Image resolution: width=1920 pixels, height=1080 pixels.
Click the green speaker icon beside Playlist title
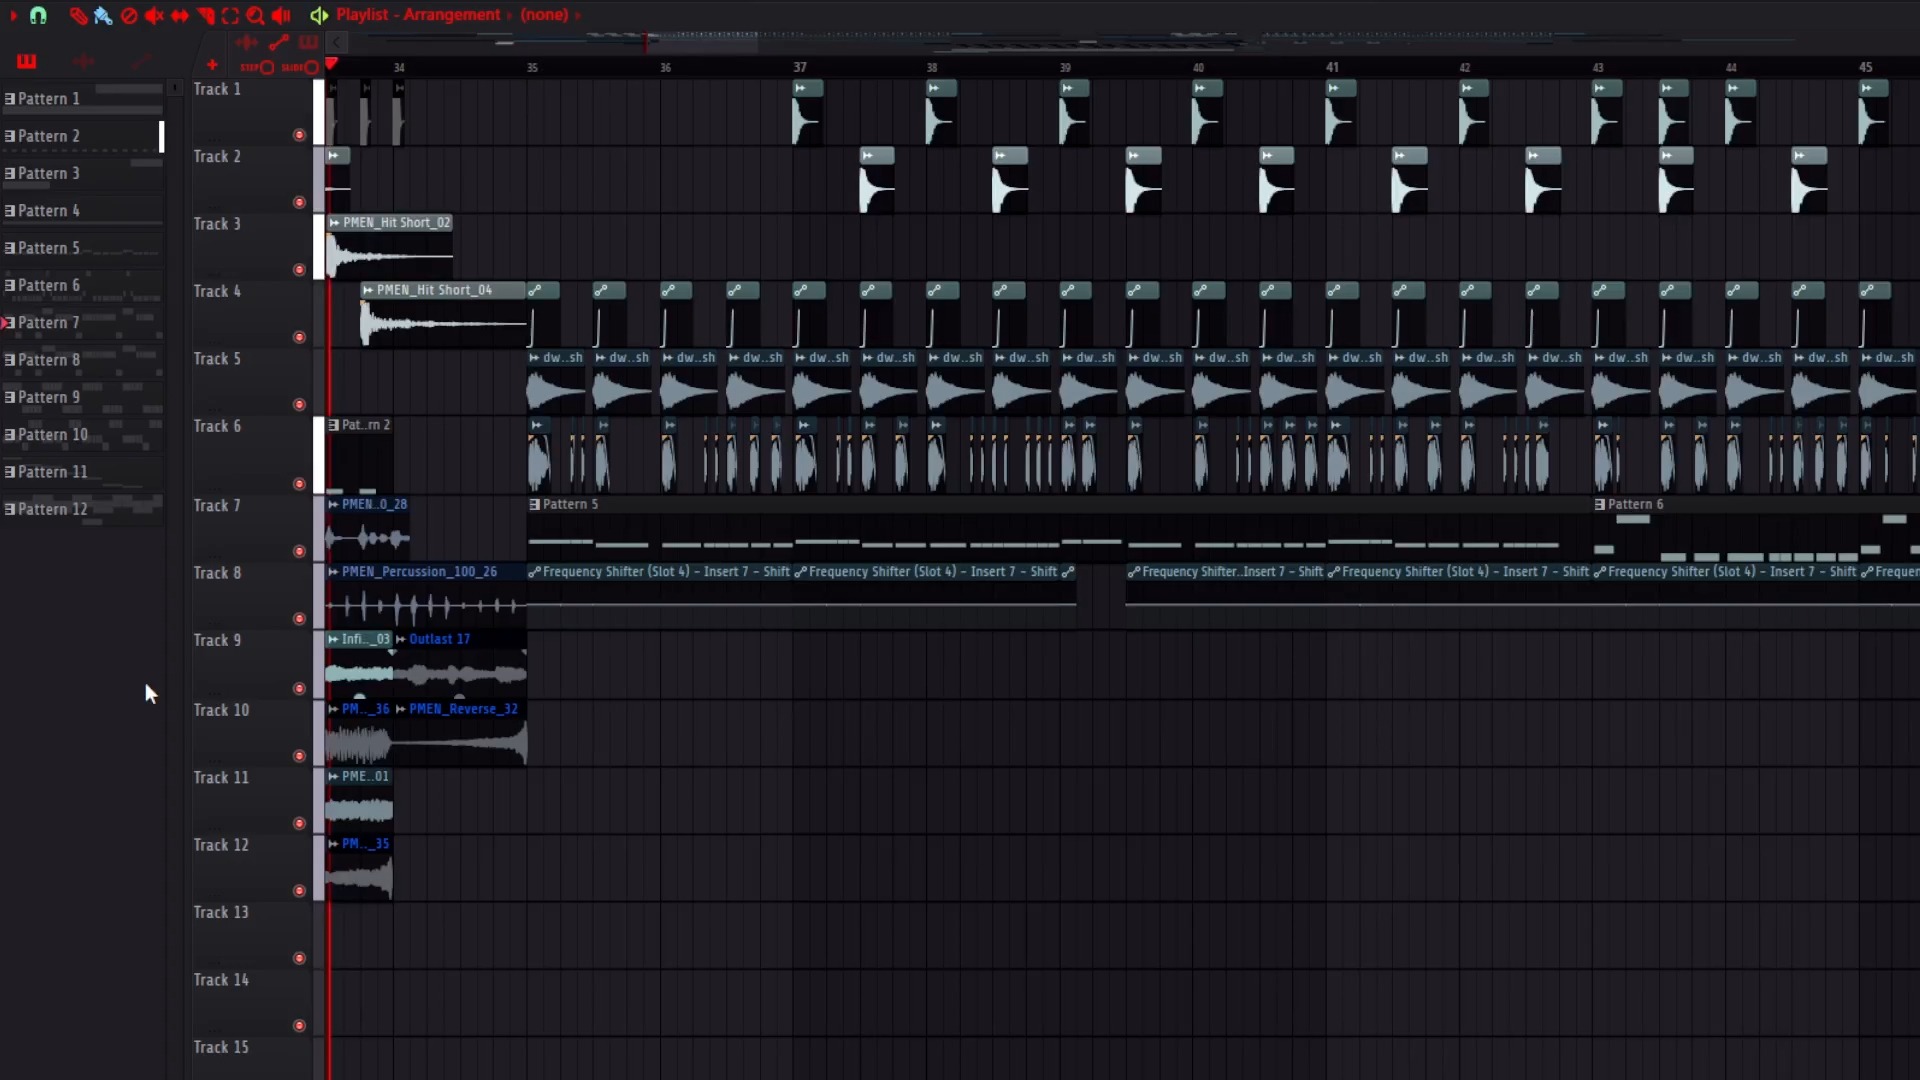pos(319,15)
